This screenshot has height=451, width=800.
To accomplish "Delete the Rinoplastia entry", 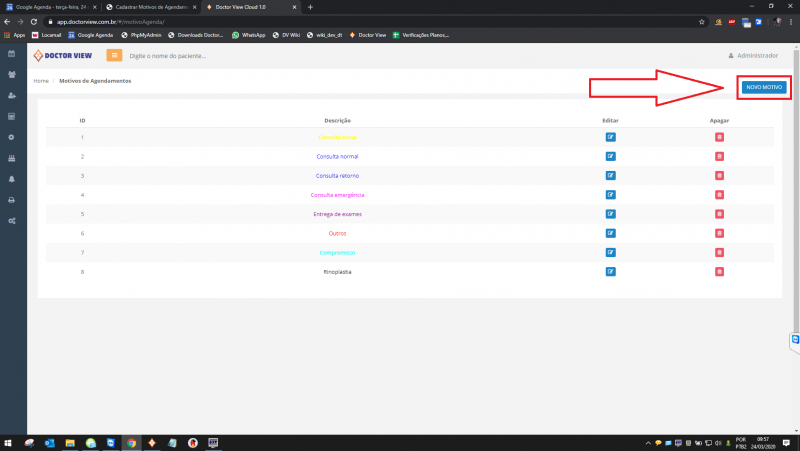I will tap(719, 272).
